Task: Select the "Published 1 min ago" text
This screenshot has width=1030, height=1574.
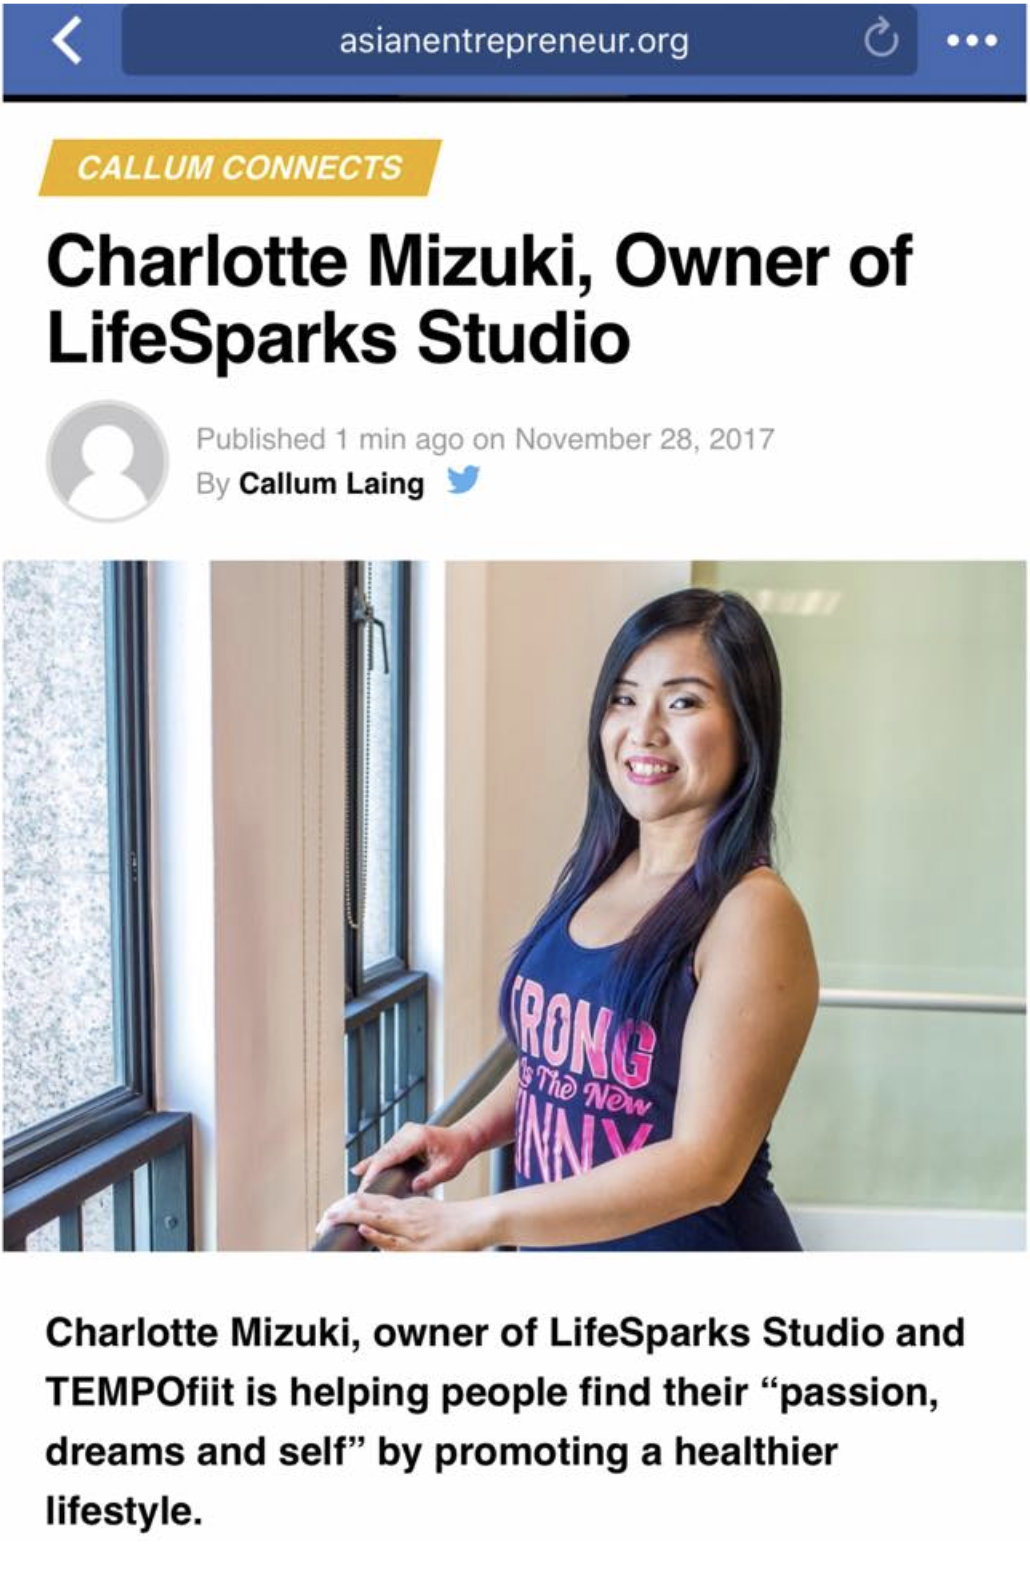Action: (x=330, y=439)
